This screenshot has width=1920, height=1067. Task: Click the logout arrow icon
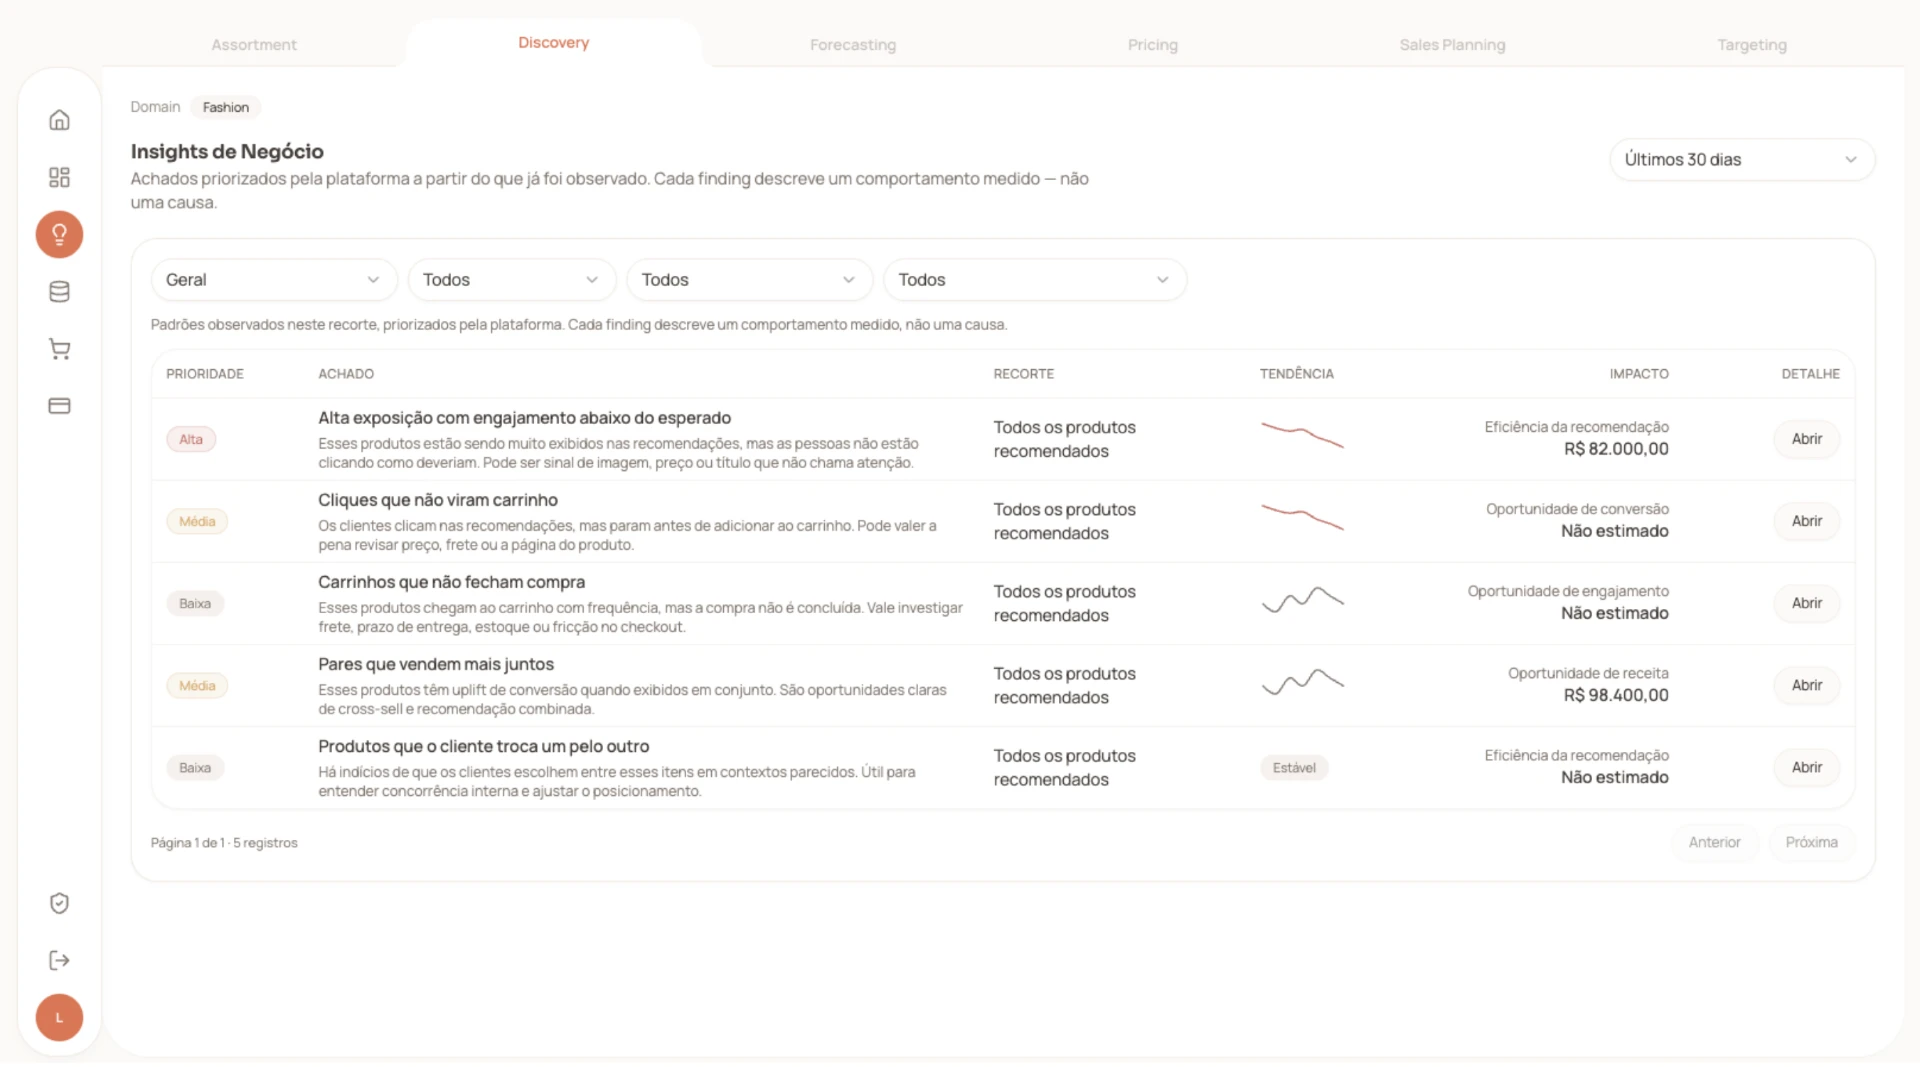59,960
